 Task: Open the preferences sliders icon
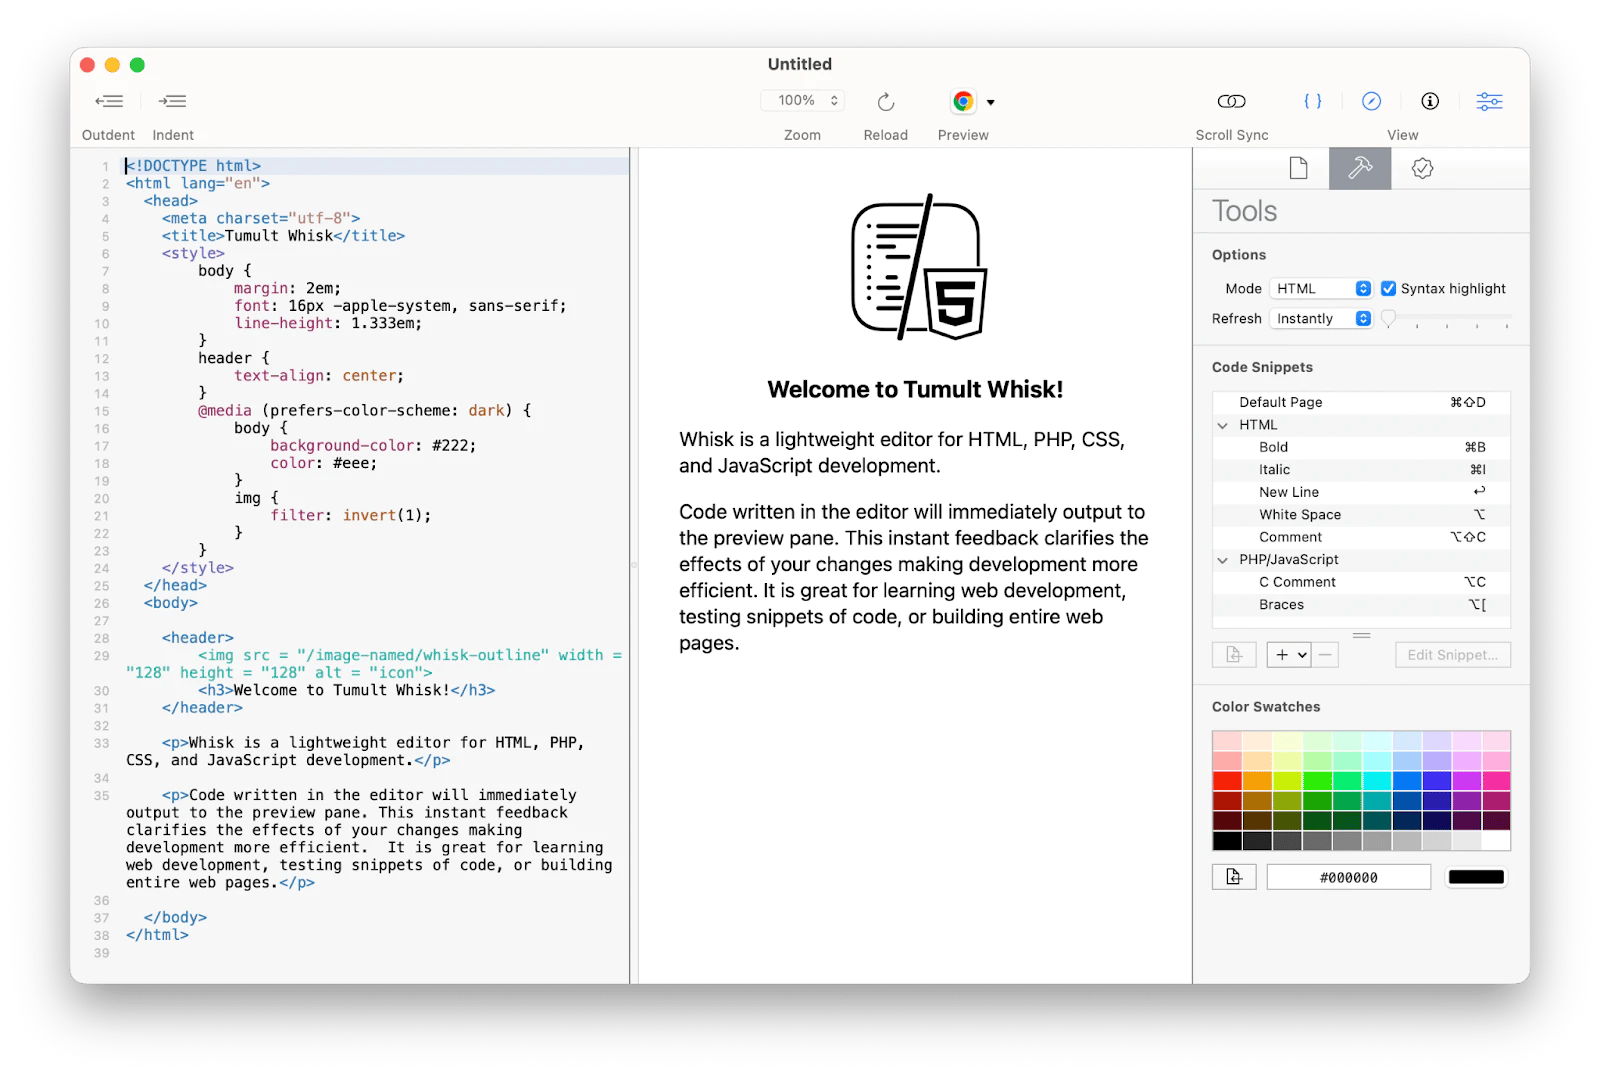click(x=1489, y=101)
